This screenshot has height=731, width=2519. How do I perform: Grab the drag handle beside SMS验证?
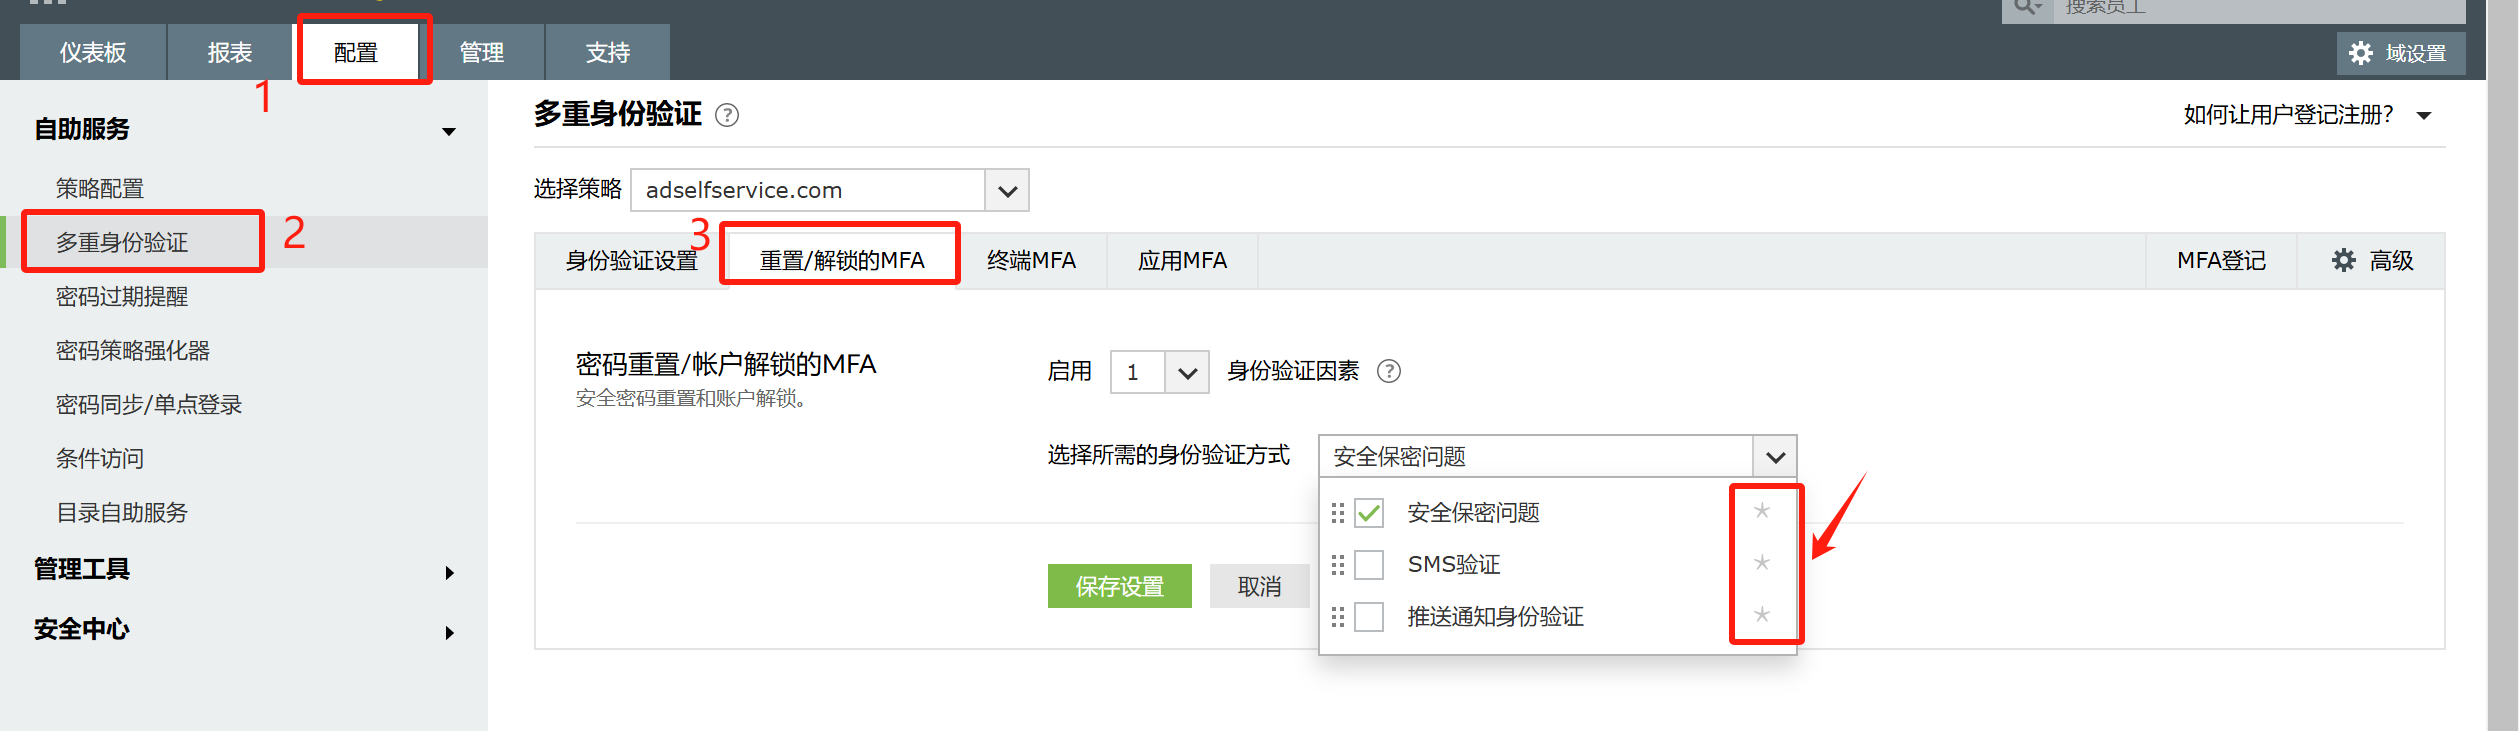click(1337, 565)
